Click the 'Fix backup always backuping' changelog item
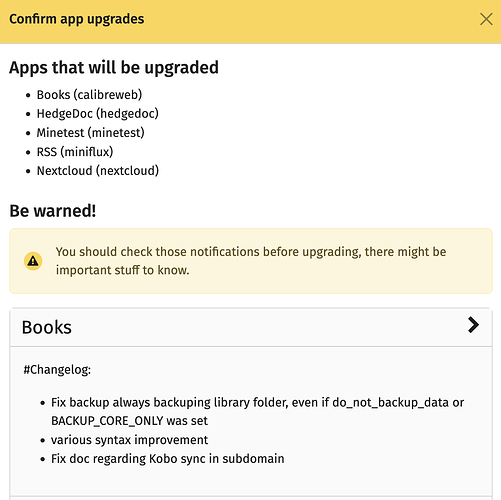 pyautogui.click(x=257, y=412)
